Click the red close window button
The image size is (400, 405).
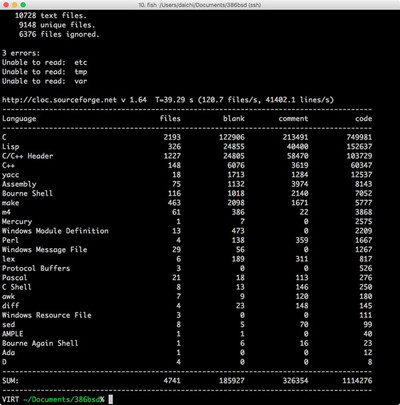coord(6,5)
